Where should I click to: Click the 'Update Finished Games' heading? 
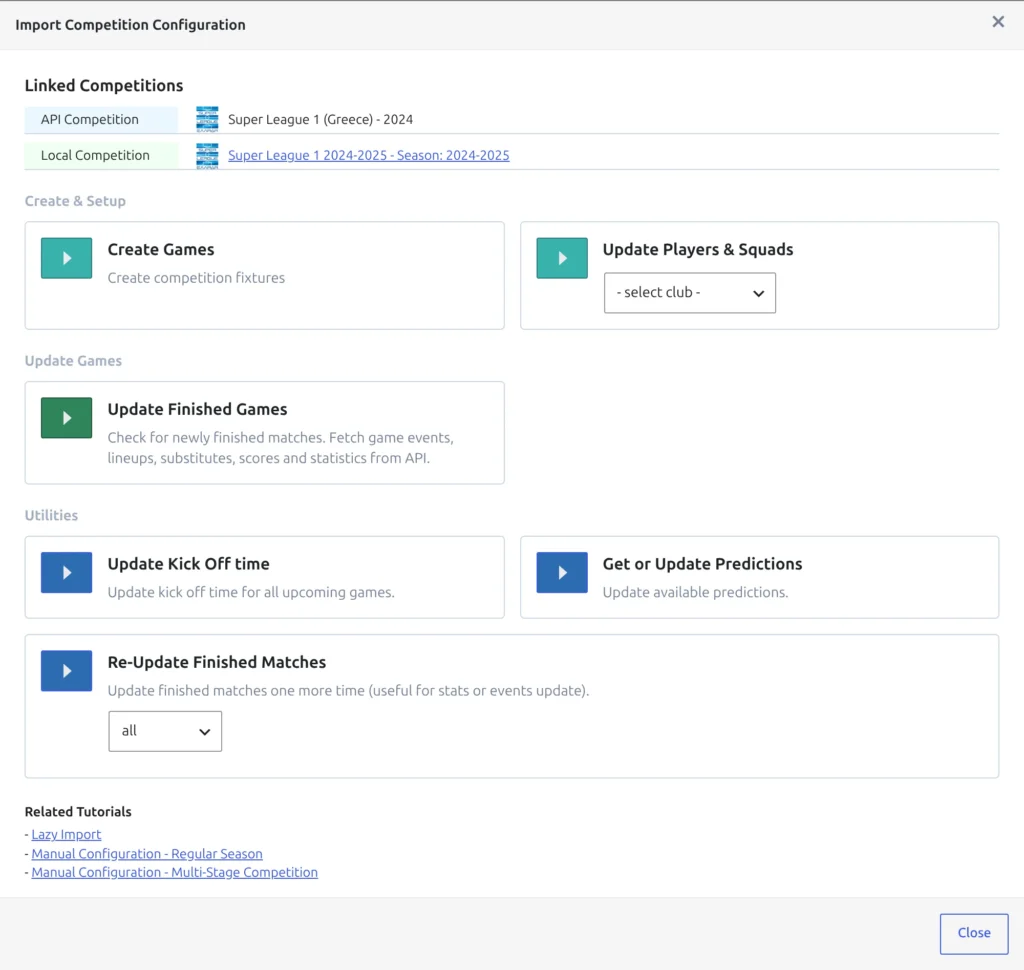click(197, 410)
